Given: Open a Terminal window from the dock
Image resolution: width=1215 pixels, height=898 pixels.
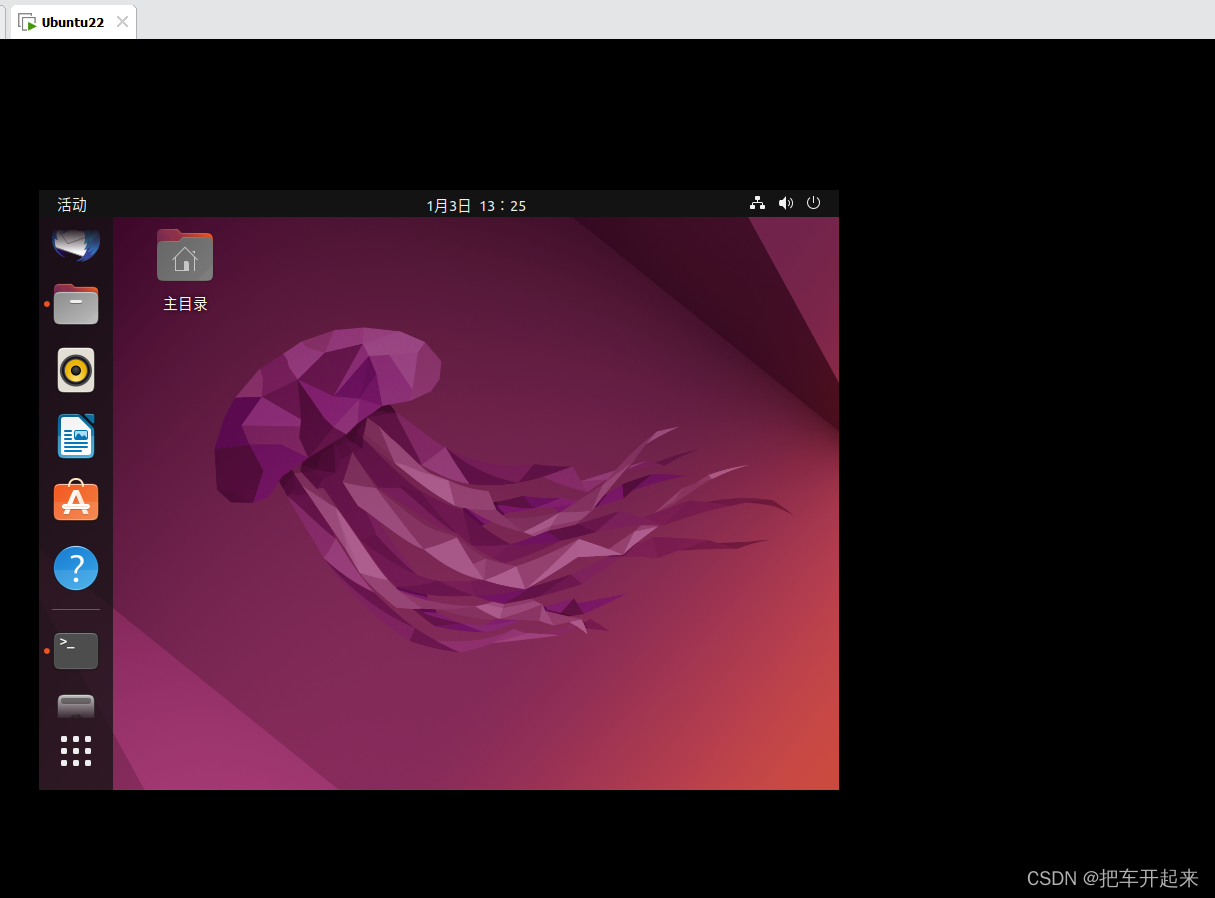Looking at the screenshot, I should pos(76,650).
